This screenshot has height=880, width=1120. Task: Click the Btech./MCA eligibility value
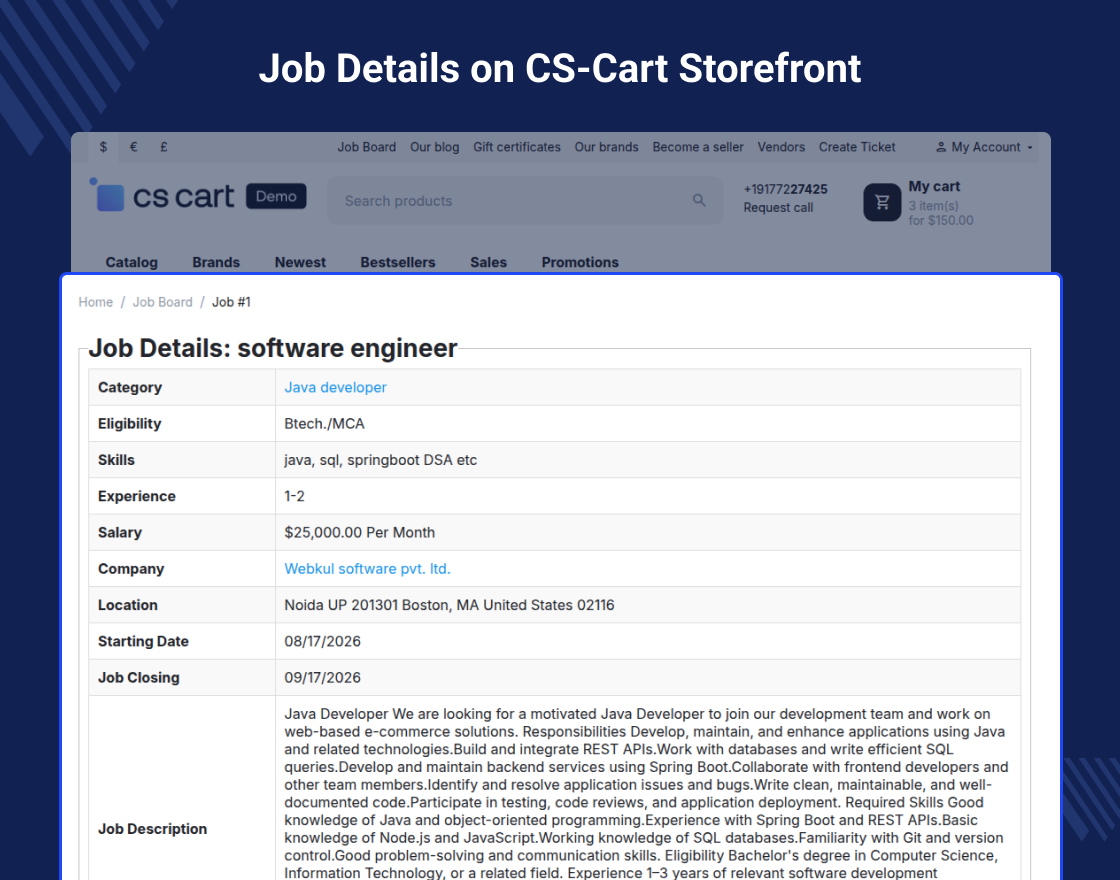click(324, 424)
